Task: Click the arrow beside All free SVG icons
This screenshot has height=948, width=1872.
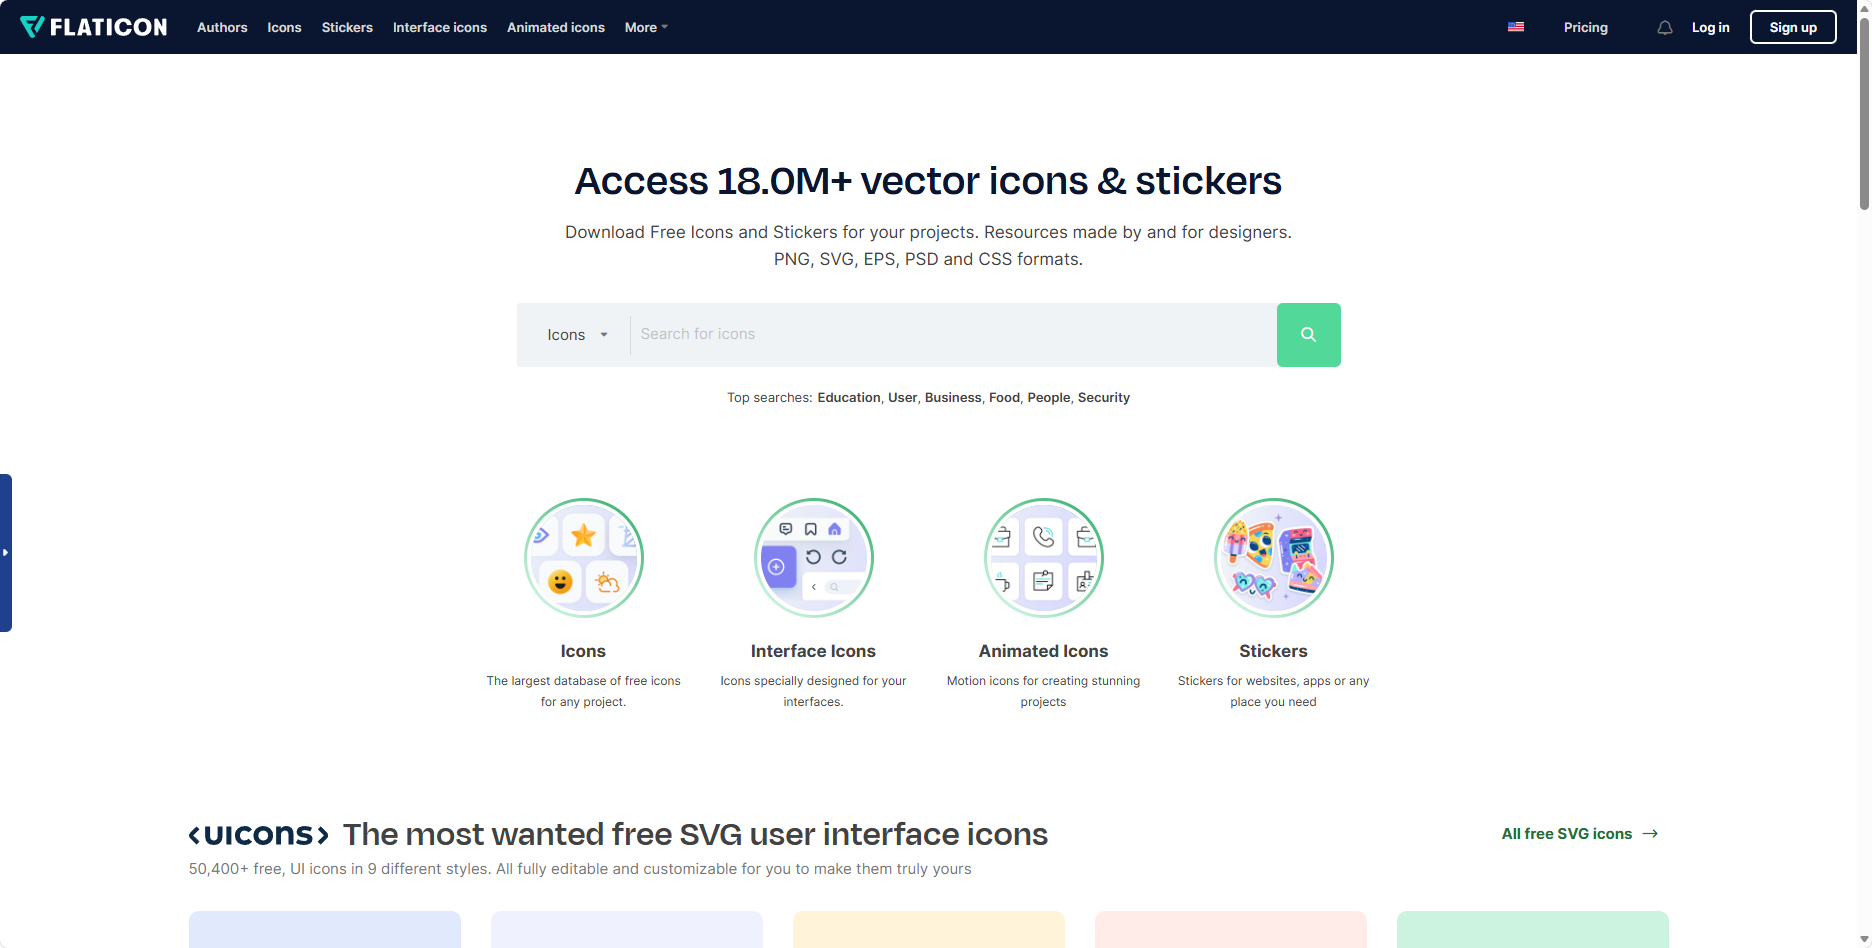Action: [1652, 833]
